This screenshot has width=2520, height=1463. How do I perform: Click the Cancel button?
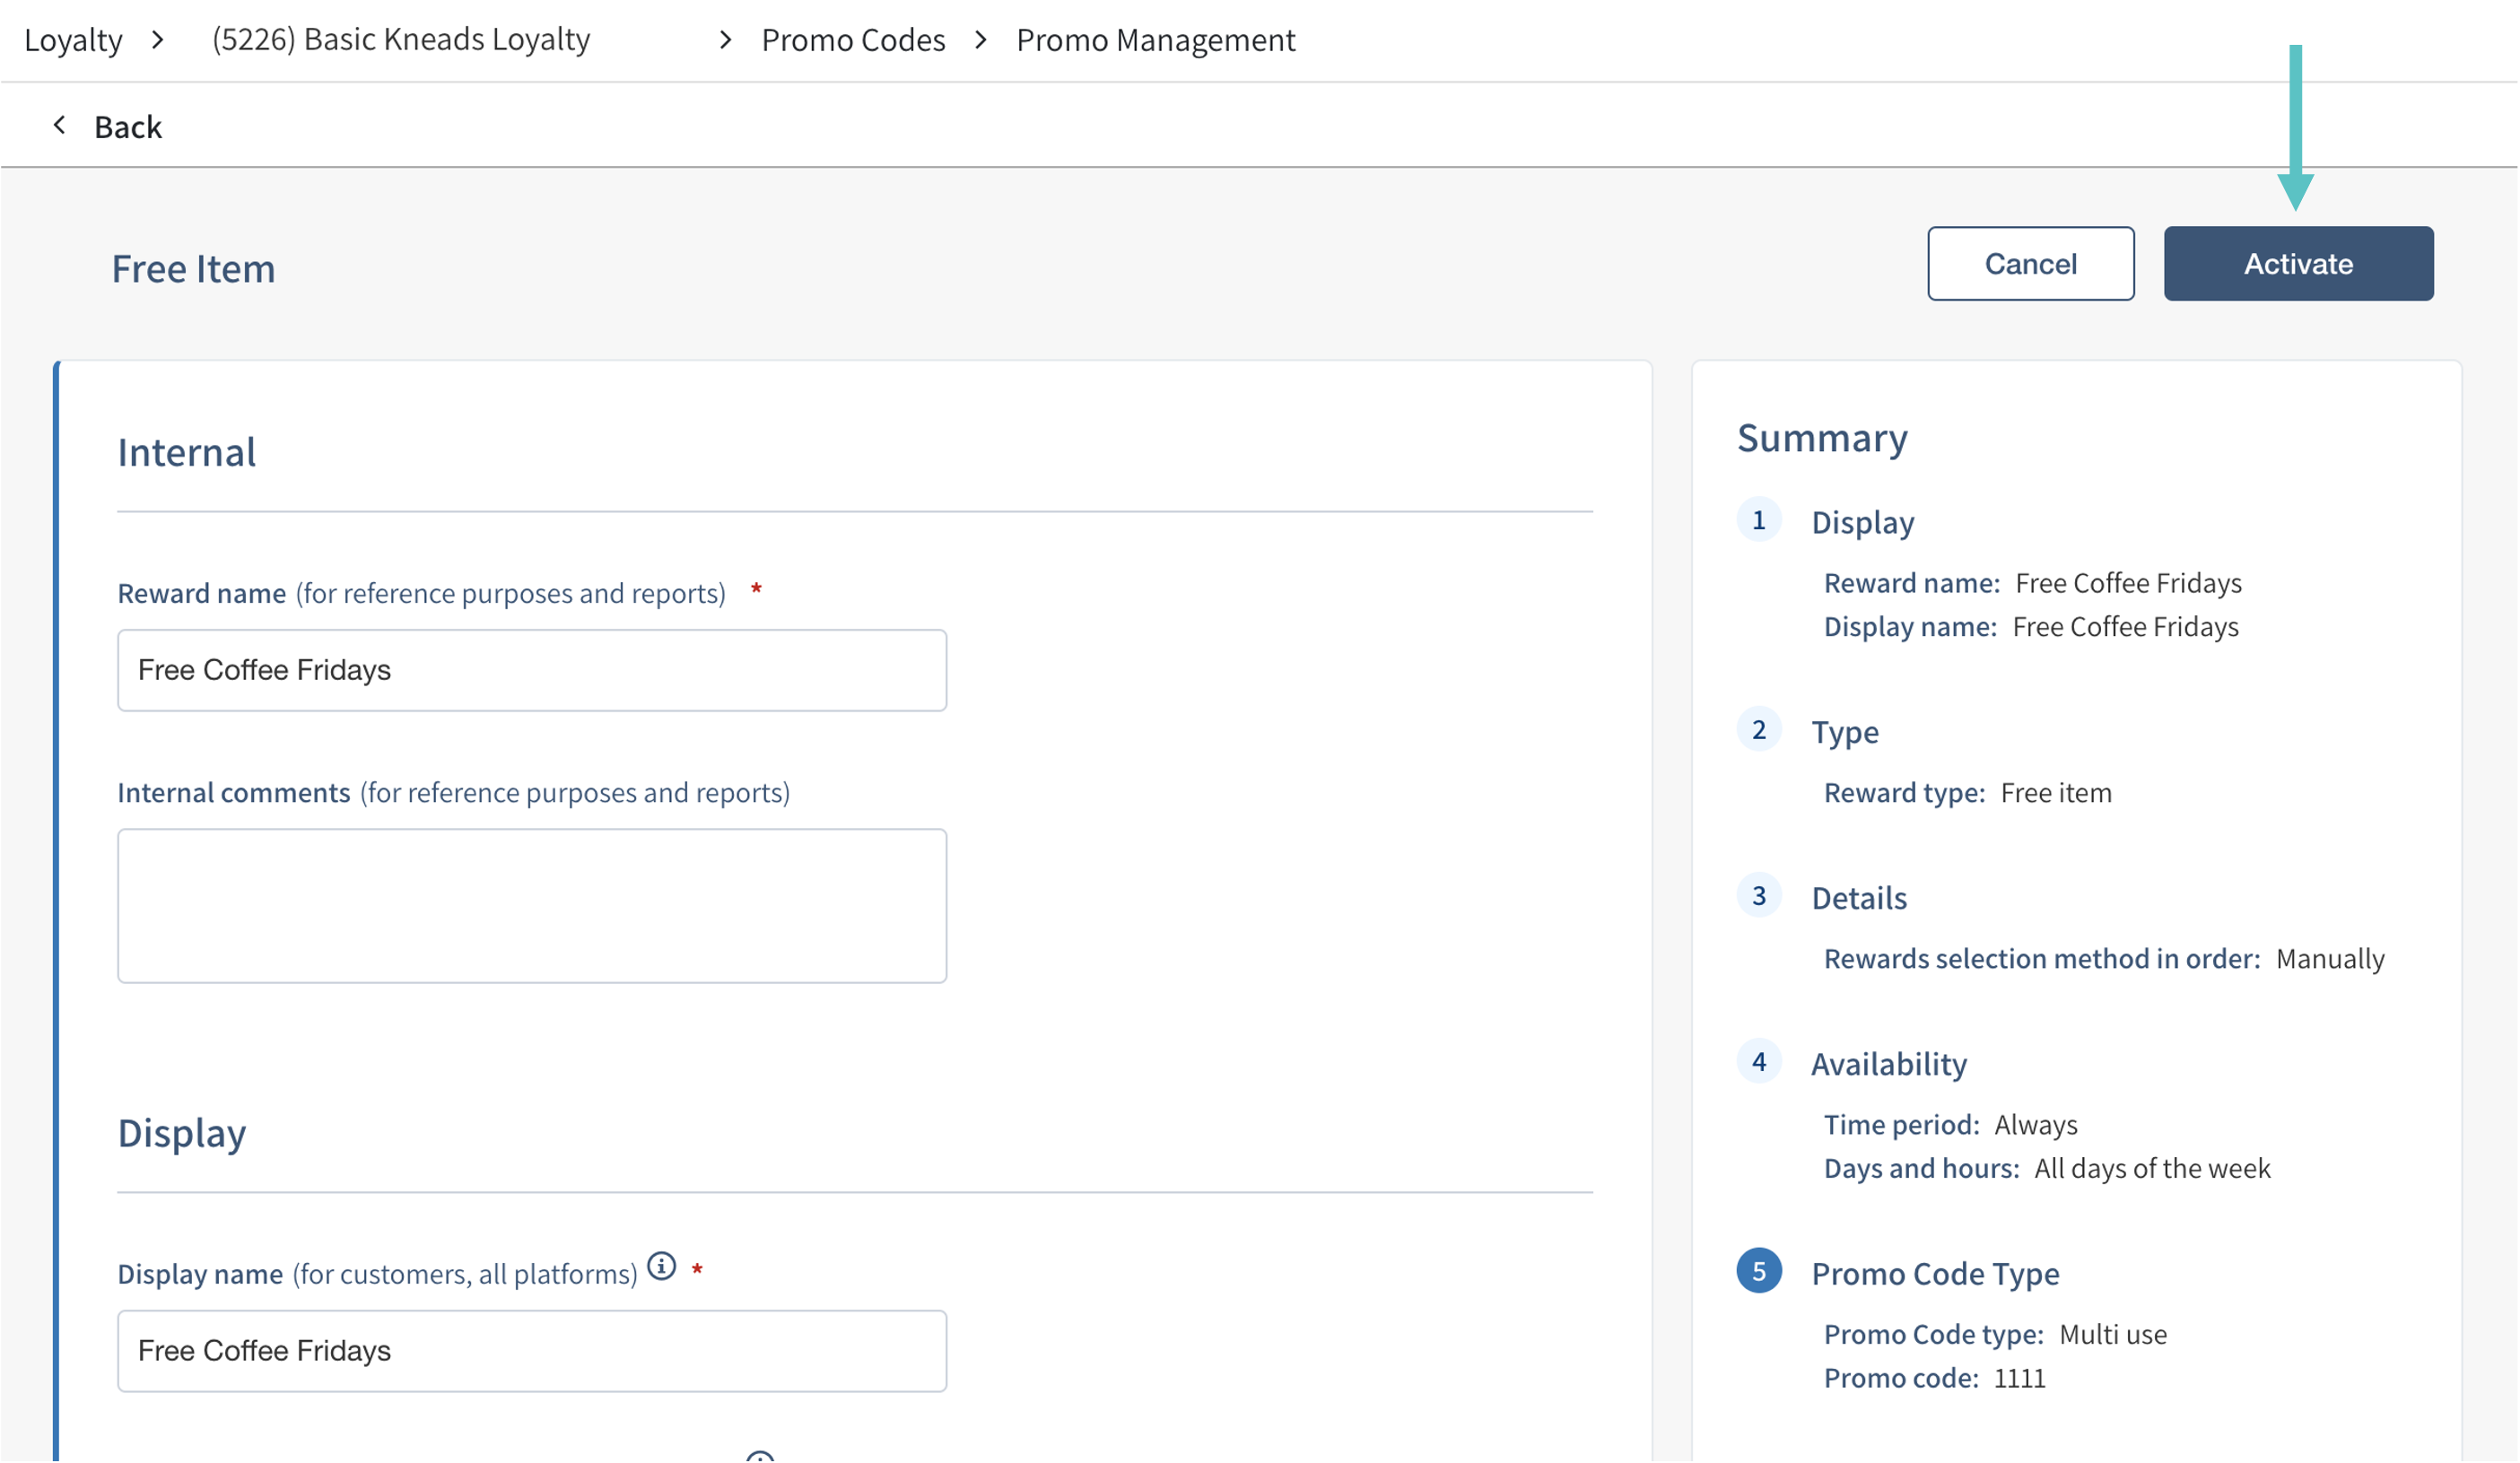click(x=2029, y=264)
